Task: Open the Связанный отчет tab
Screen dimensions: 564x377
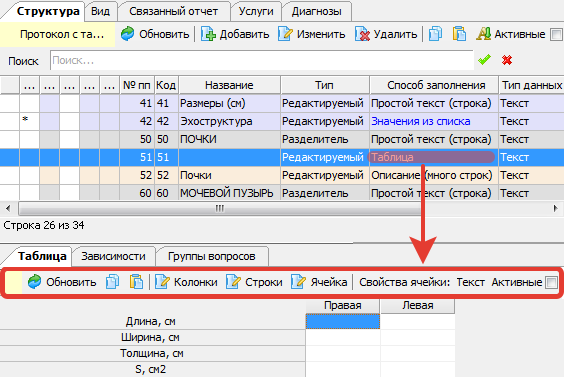Action: coord(173,11)
